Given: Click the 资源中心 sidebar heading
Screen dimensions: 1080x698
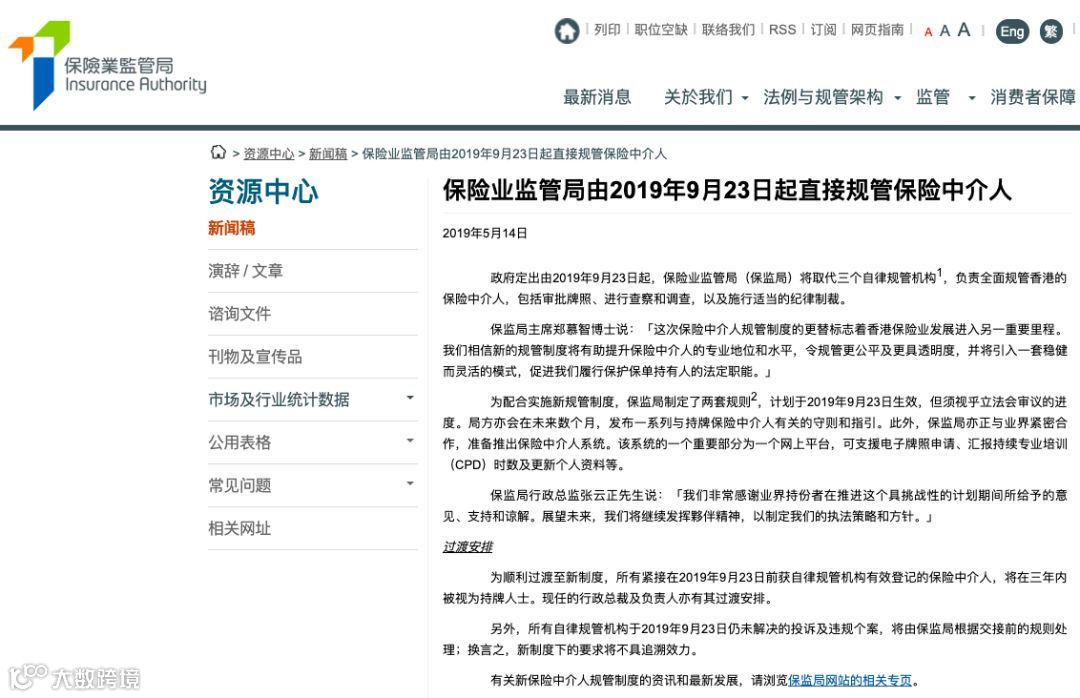Looking at the screenshot, I should 263,192.
